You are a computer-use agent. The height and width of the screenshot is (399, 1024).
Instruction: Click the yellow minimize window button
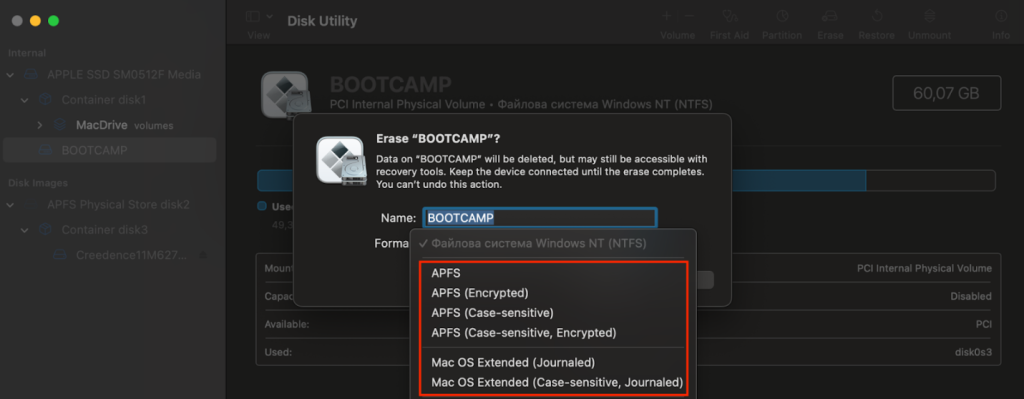tap(35, 21)
